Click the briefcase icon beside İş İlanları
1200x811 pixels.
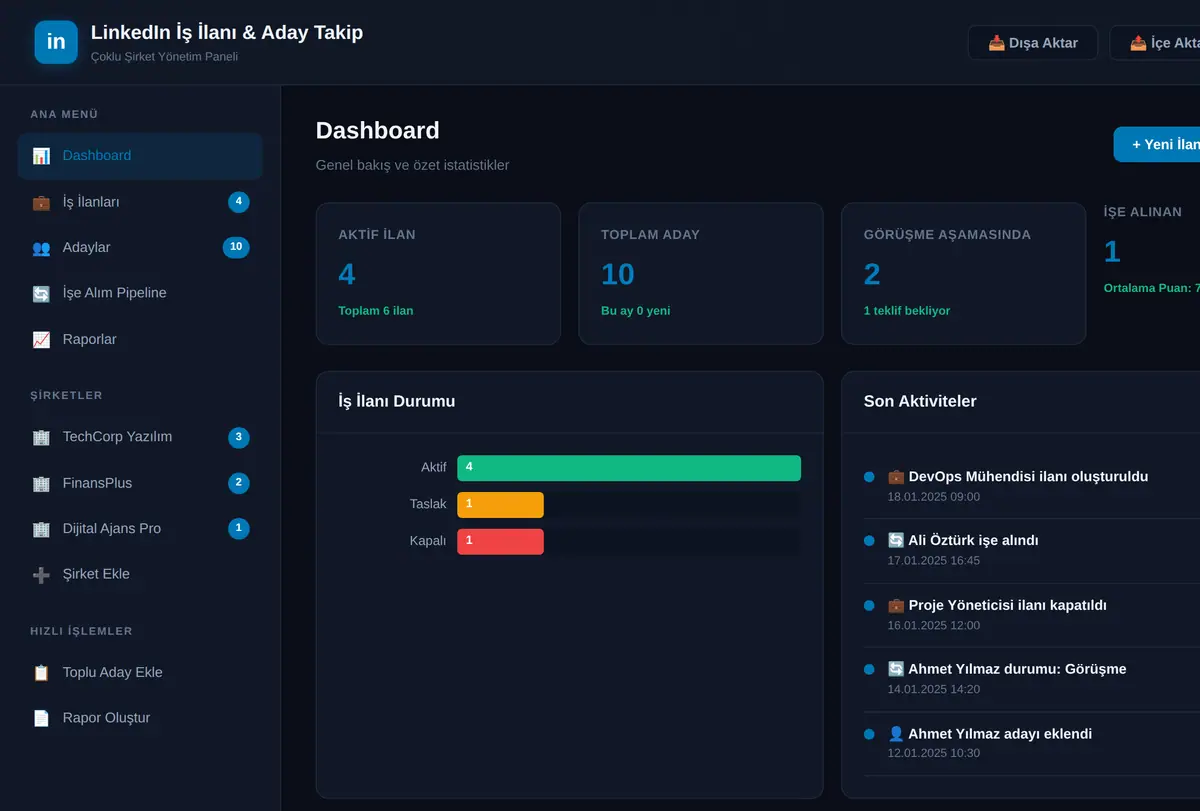(x=41, y=202)
